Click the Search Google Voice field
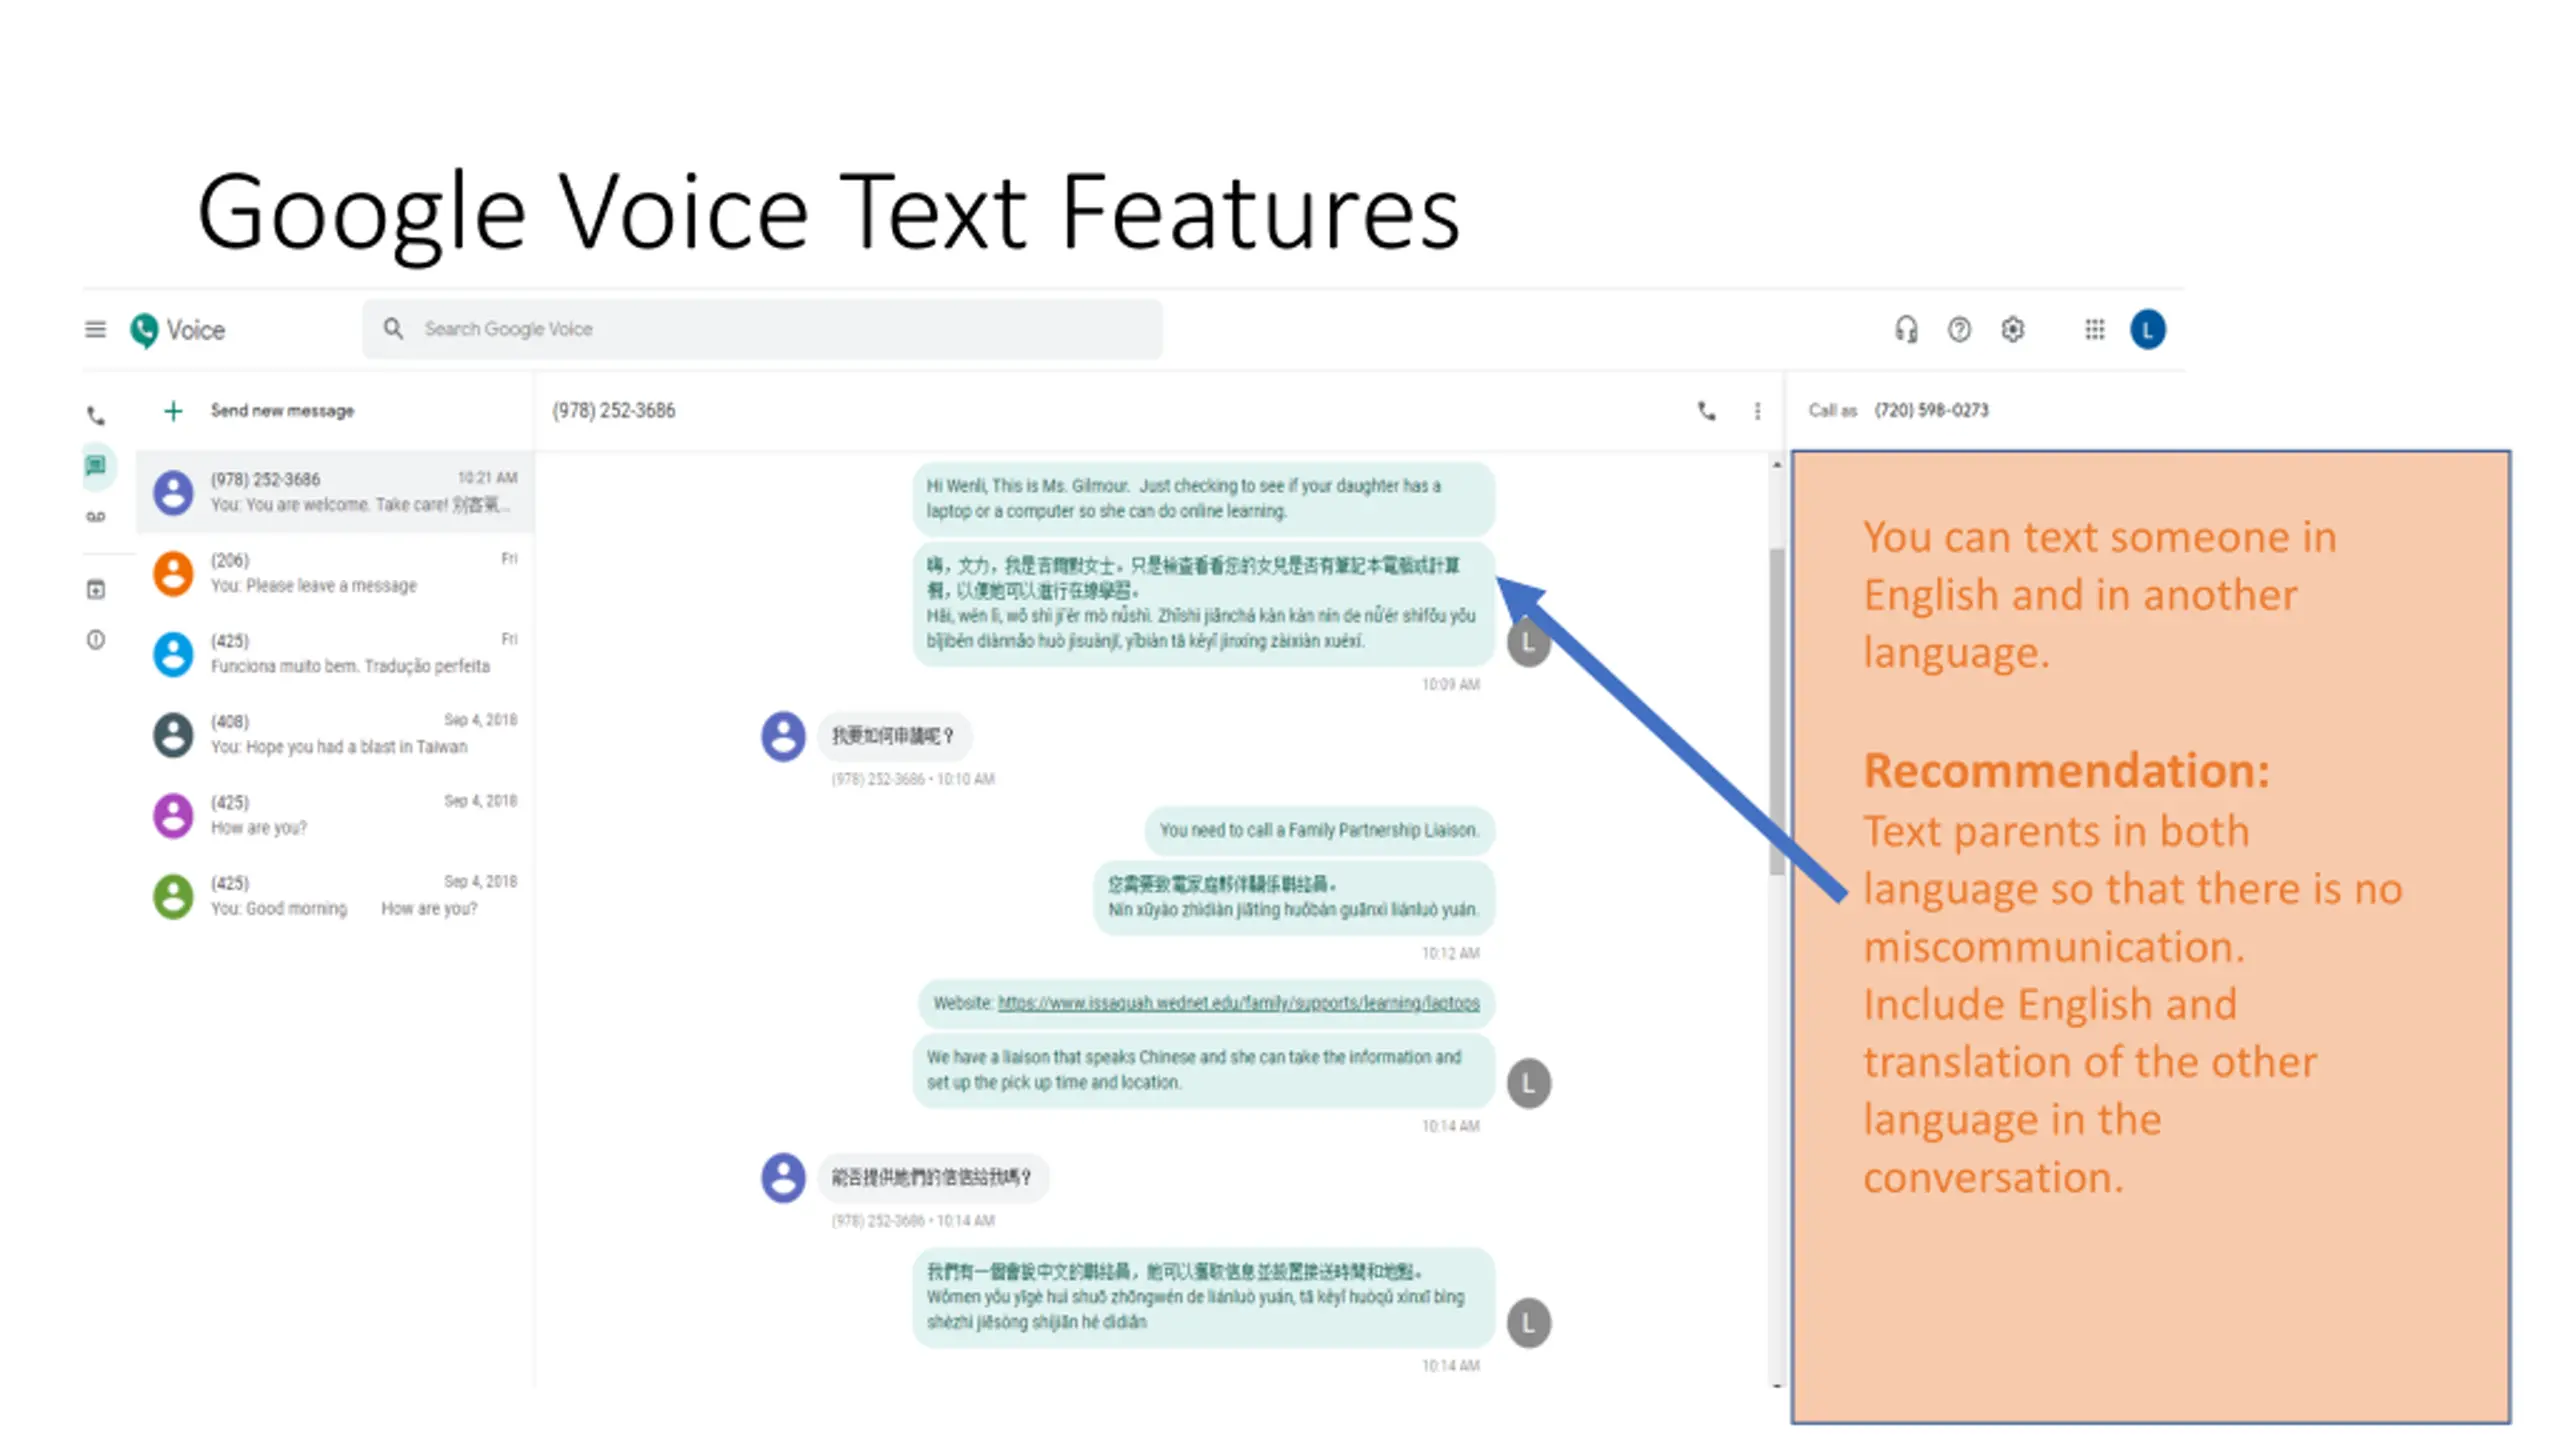 [762, 329]
